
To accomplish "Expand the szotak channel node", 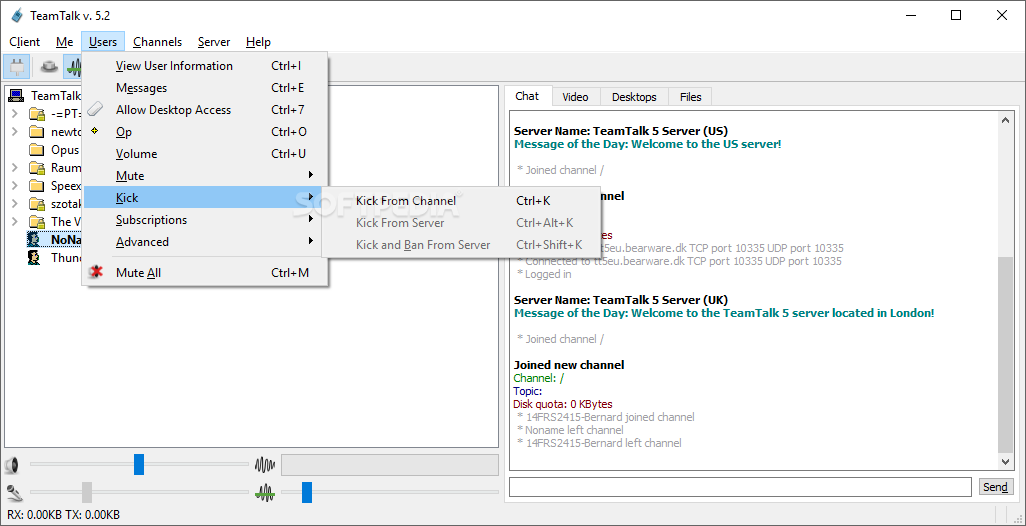I will click(14, 204).
